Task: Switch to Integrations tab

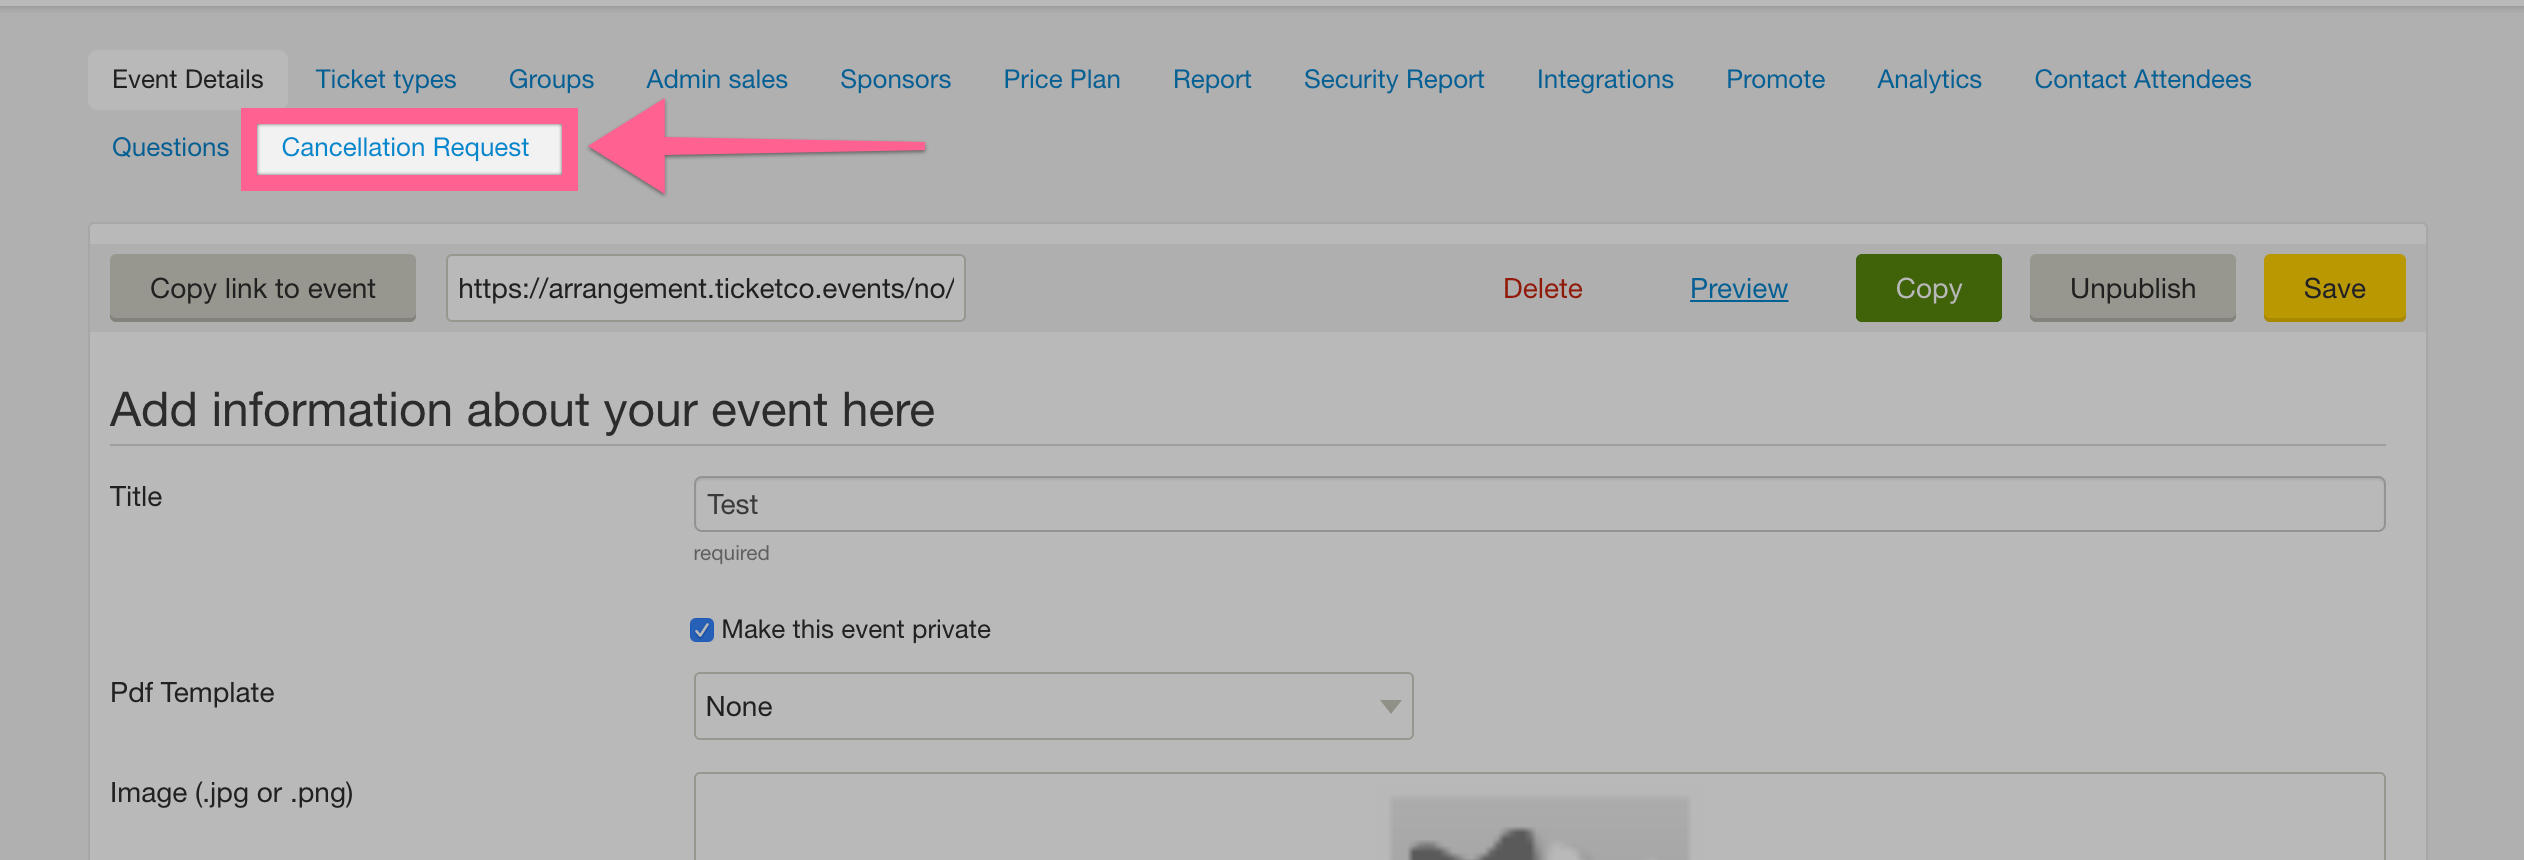Action: [x=1605, y=79]
